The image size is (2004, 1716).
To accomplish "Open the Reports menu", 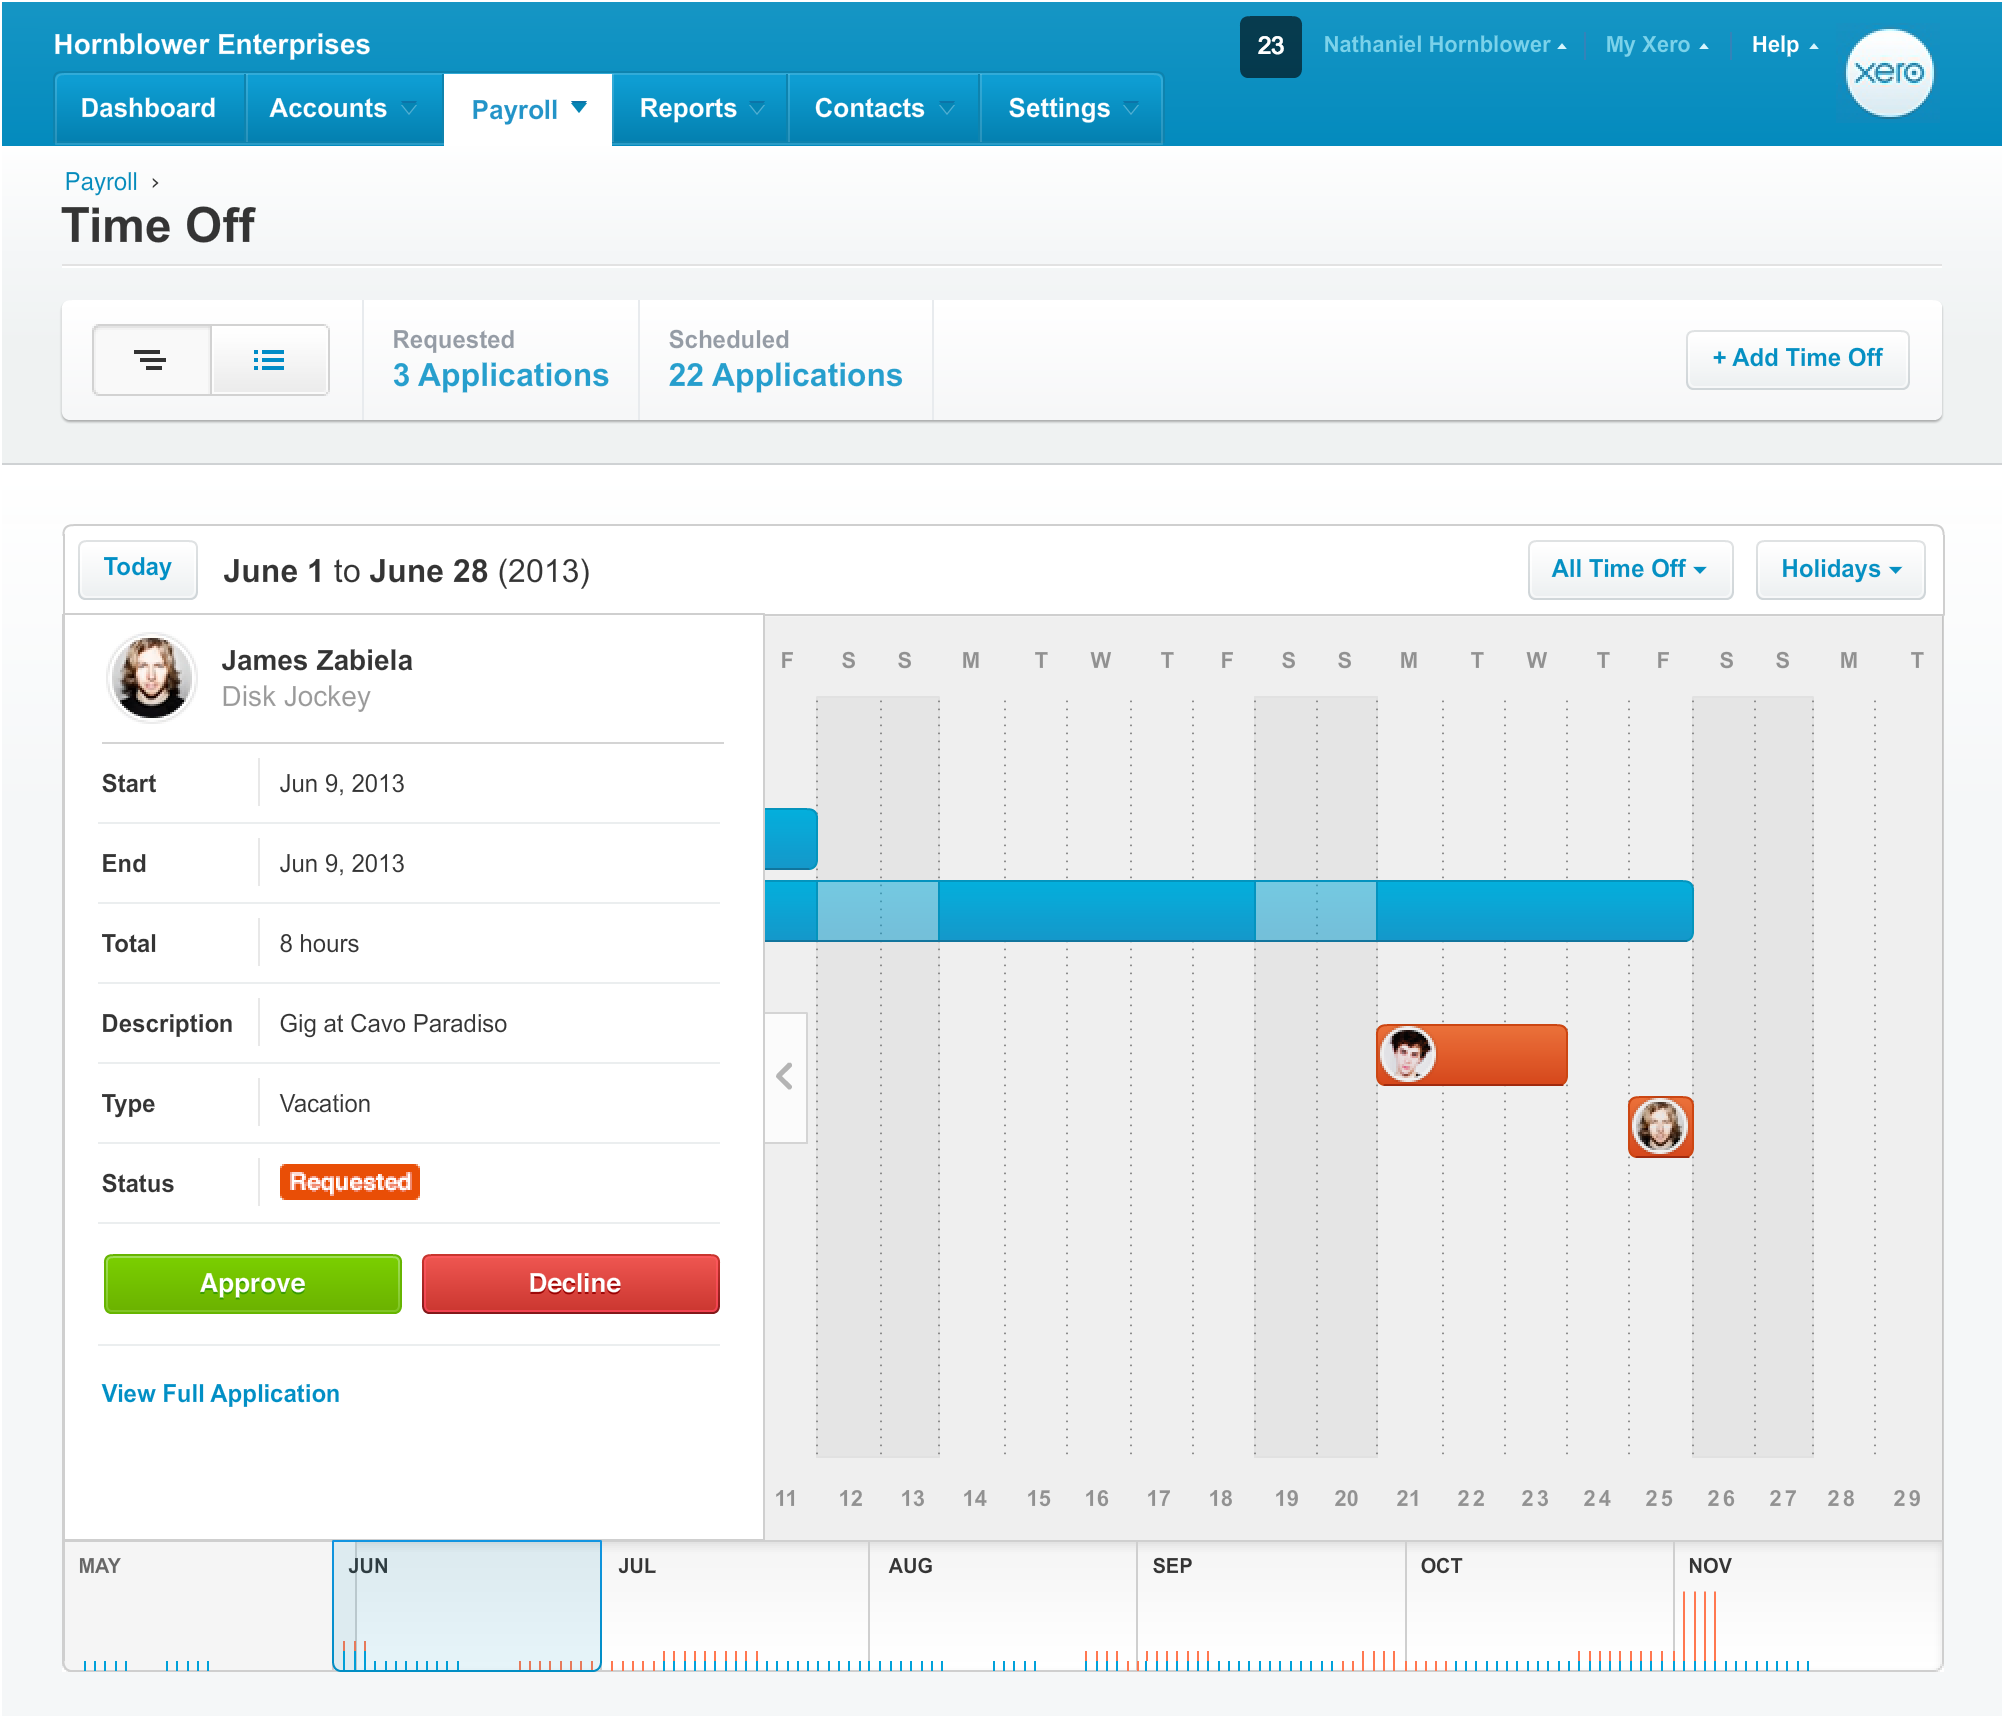I will tap(699, 108).
